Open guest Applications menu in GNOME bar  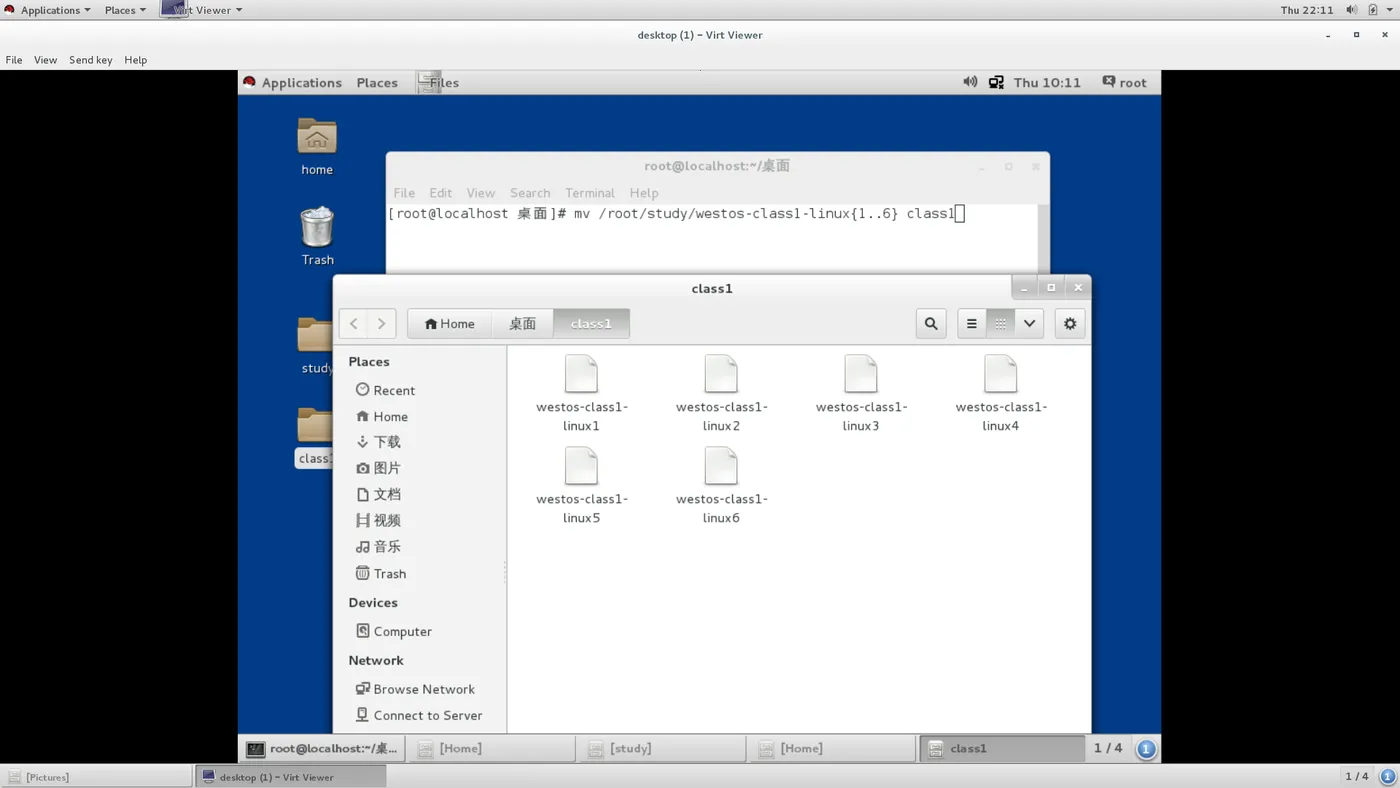click(292, 83)
